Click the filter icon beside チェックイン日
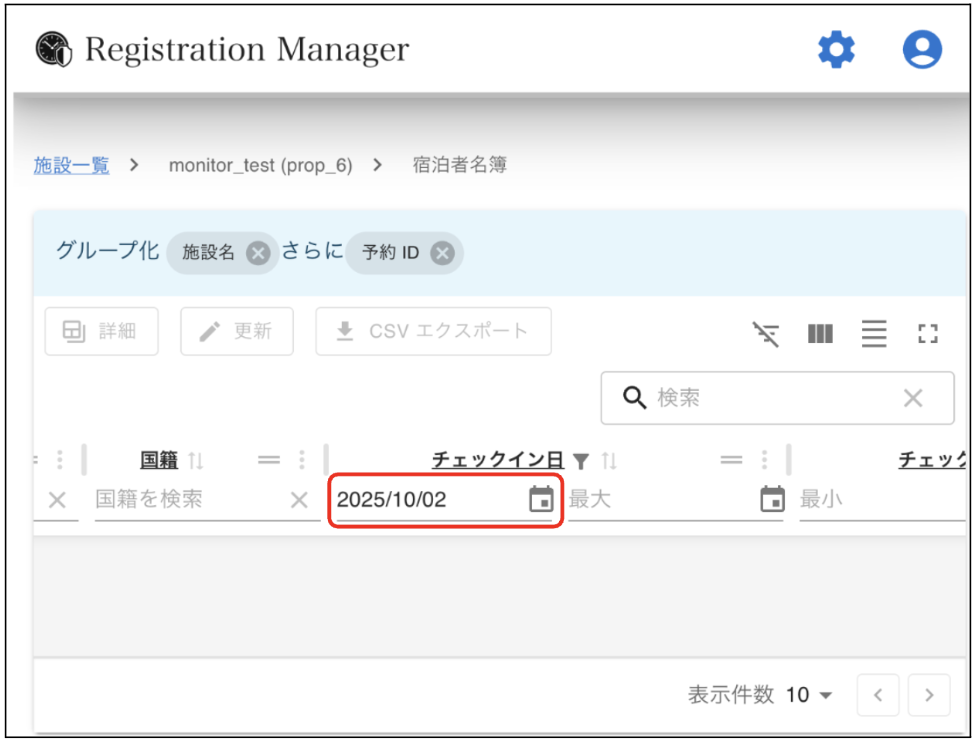976x750 pixels. point(581,461)
